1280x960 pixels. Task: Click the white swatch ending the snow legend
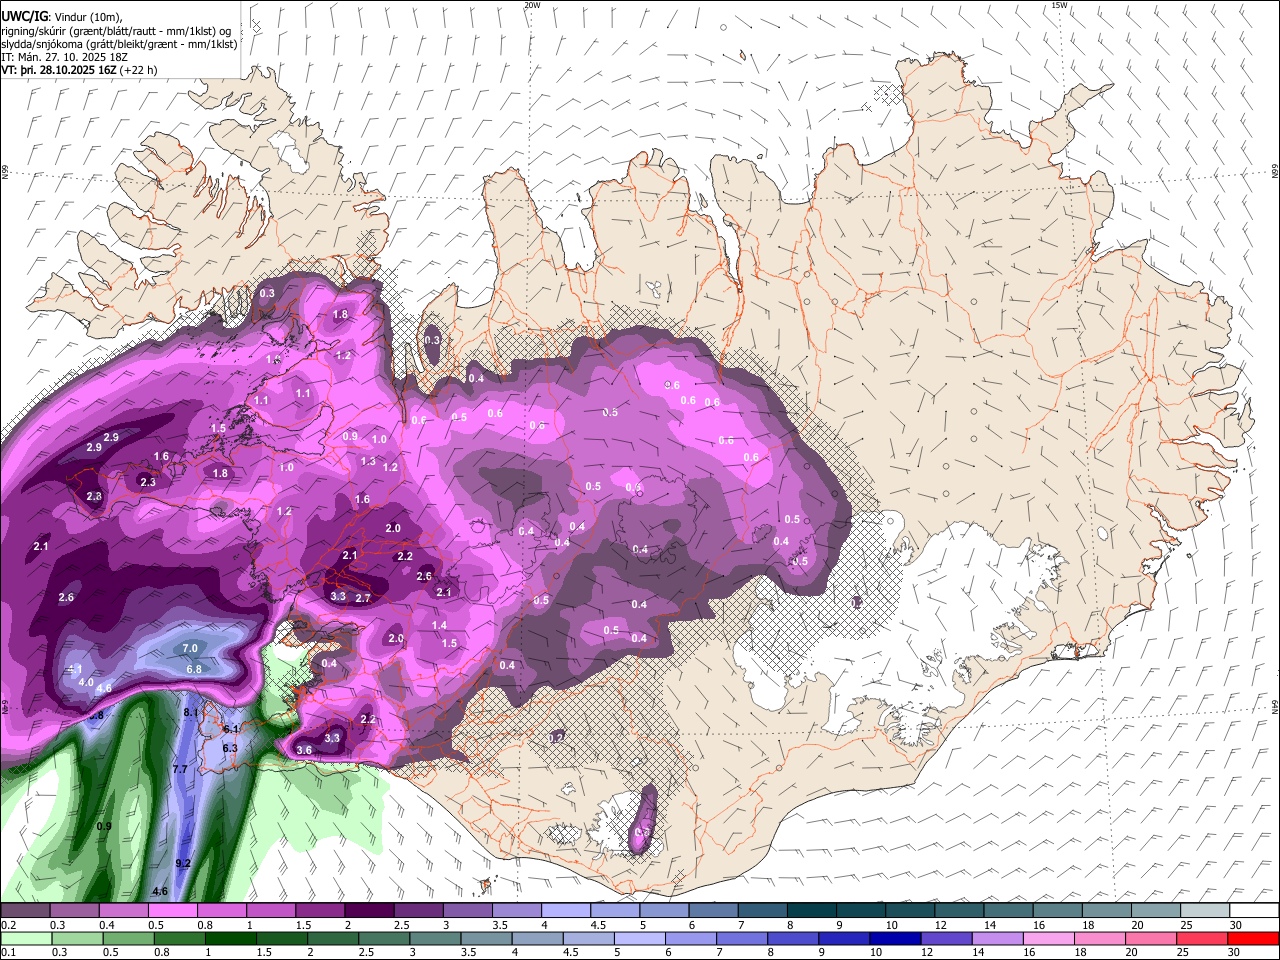pos(1254,910)
